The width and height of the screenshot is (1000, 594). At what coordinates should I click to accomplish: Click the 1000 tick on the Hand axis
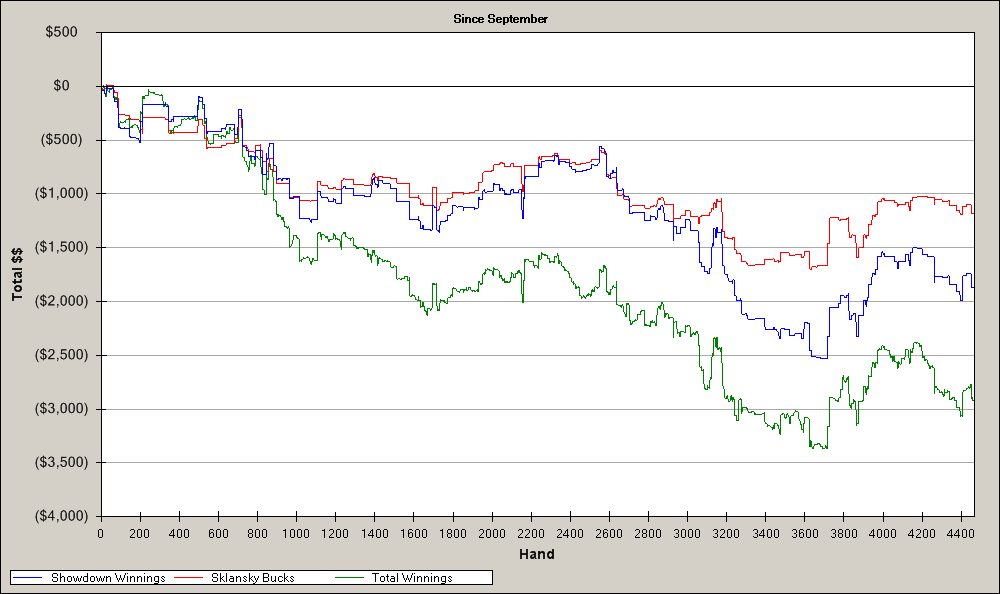click(296, 534)
